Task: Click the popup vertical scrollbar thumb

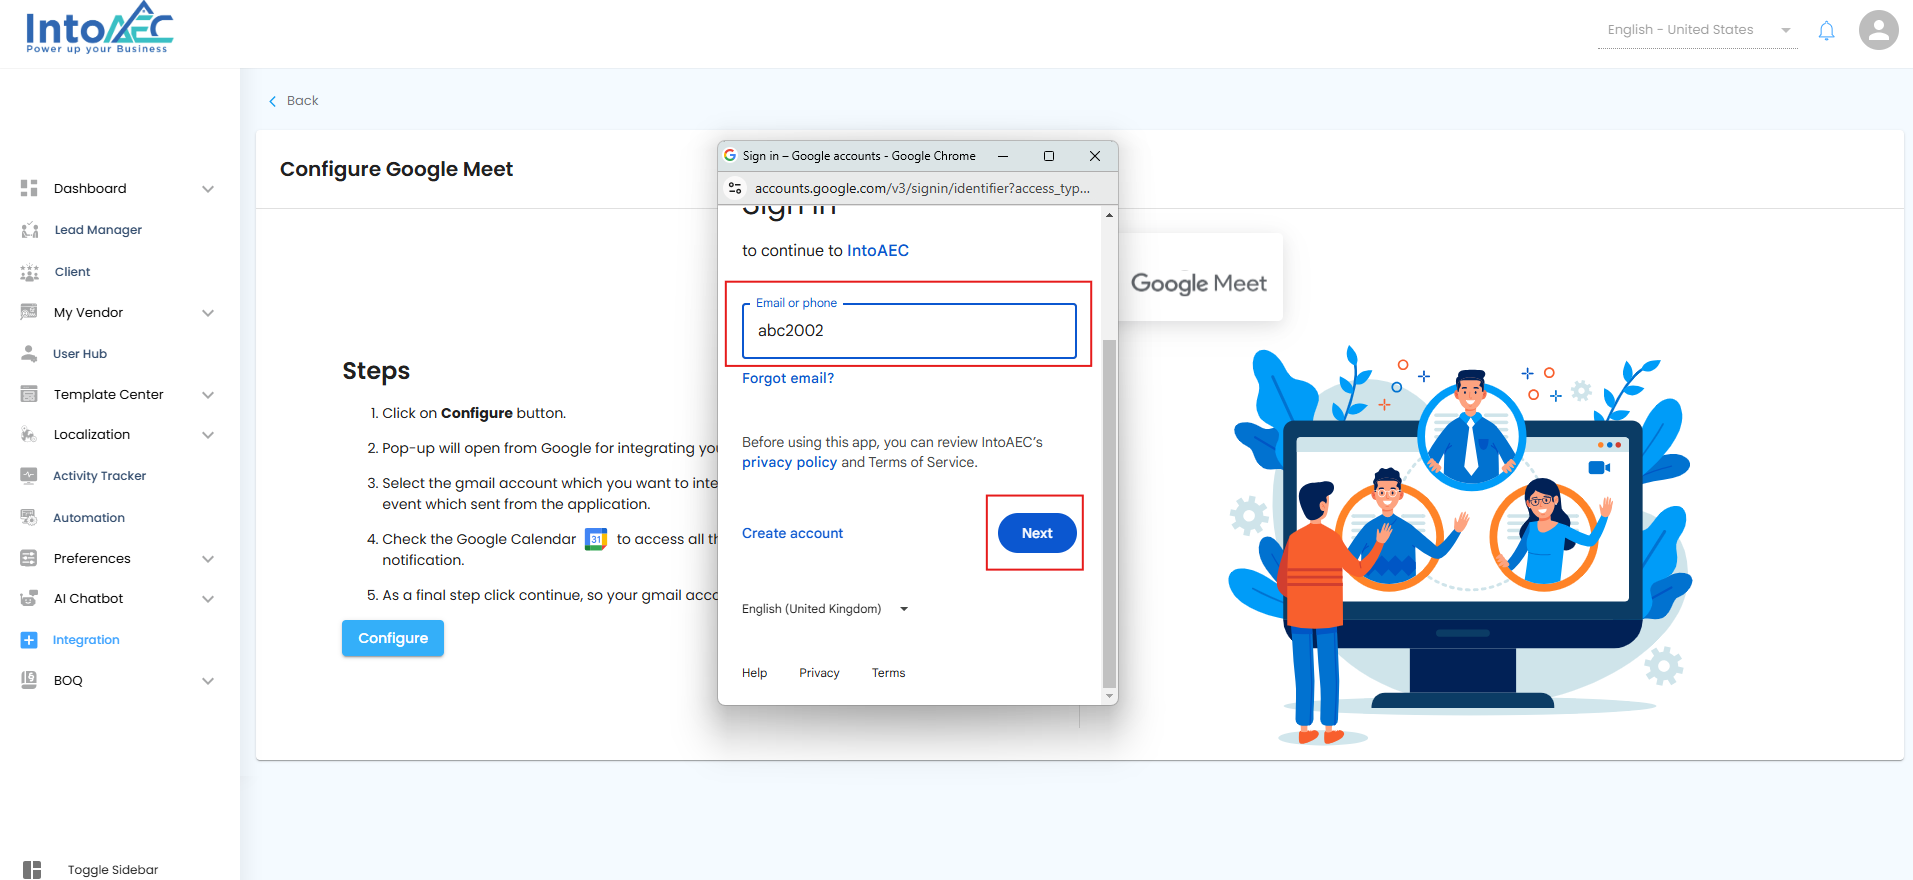Action: pos(1109,514)
